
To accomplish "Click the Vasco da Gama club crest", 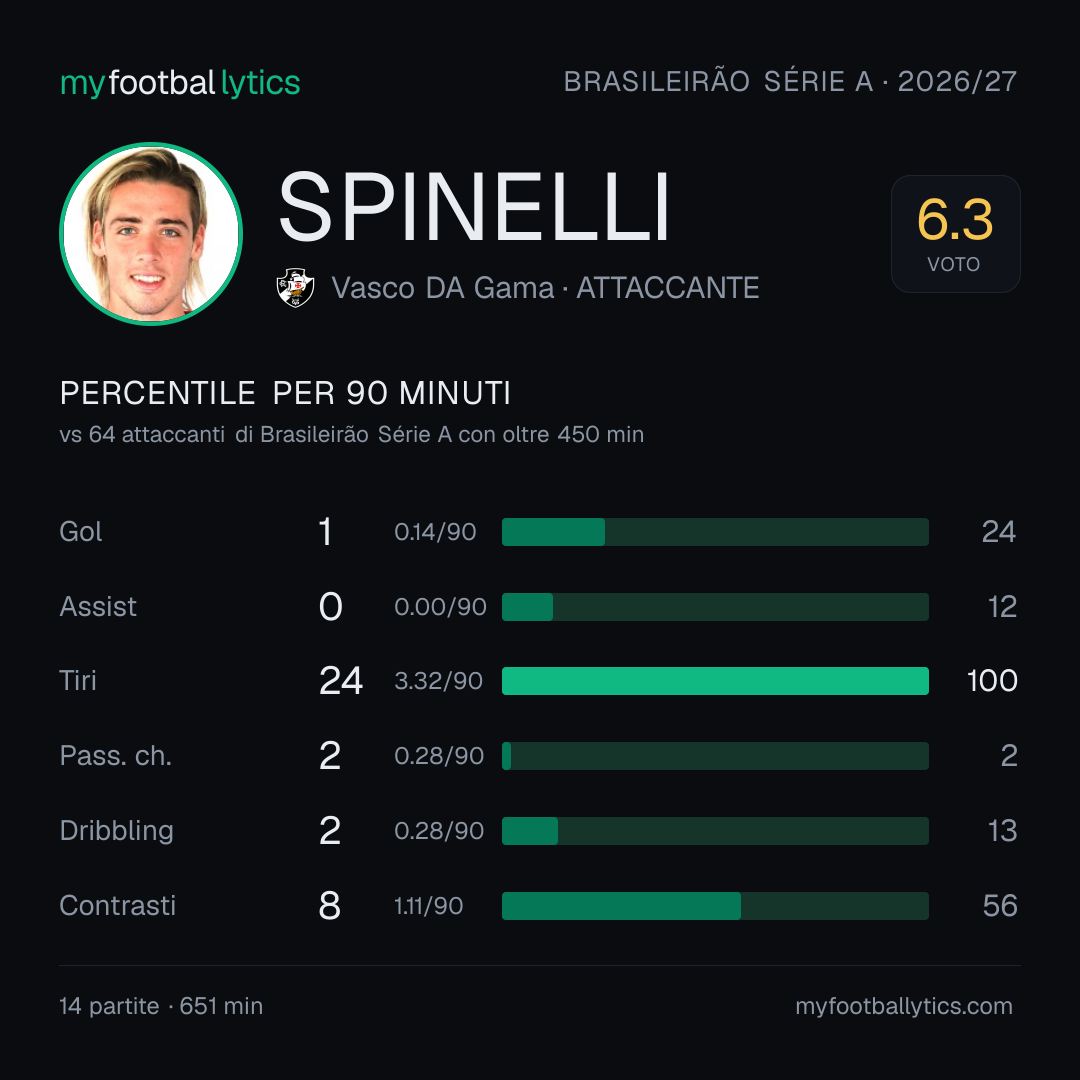I will click(295, 288).
